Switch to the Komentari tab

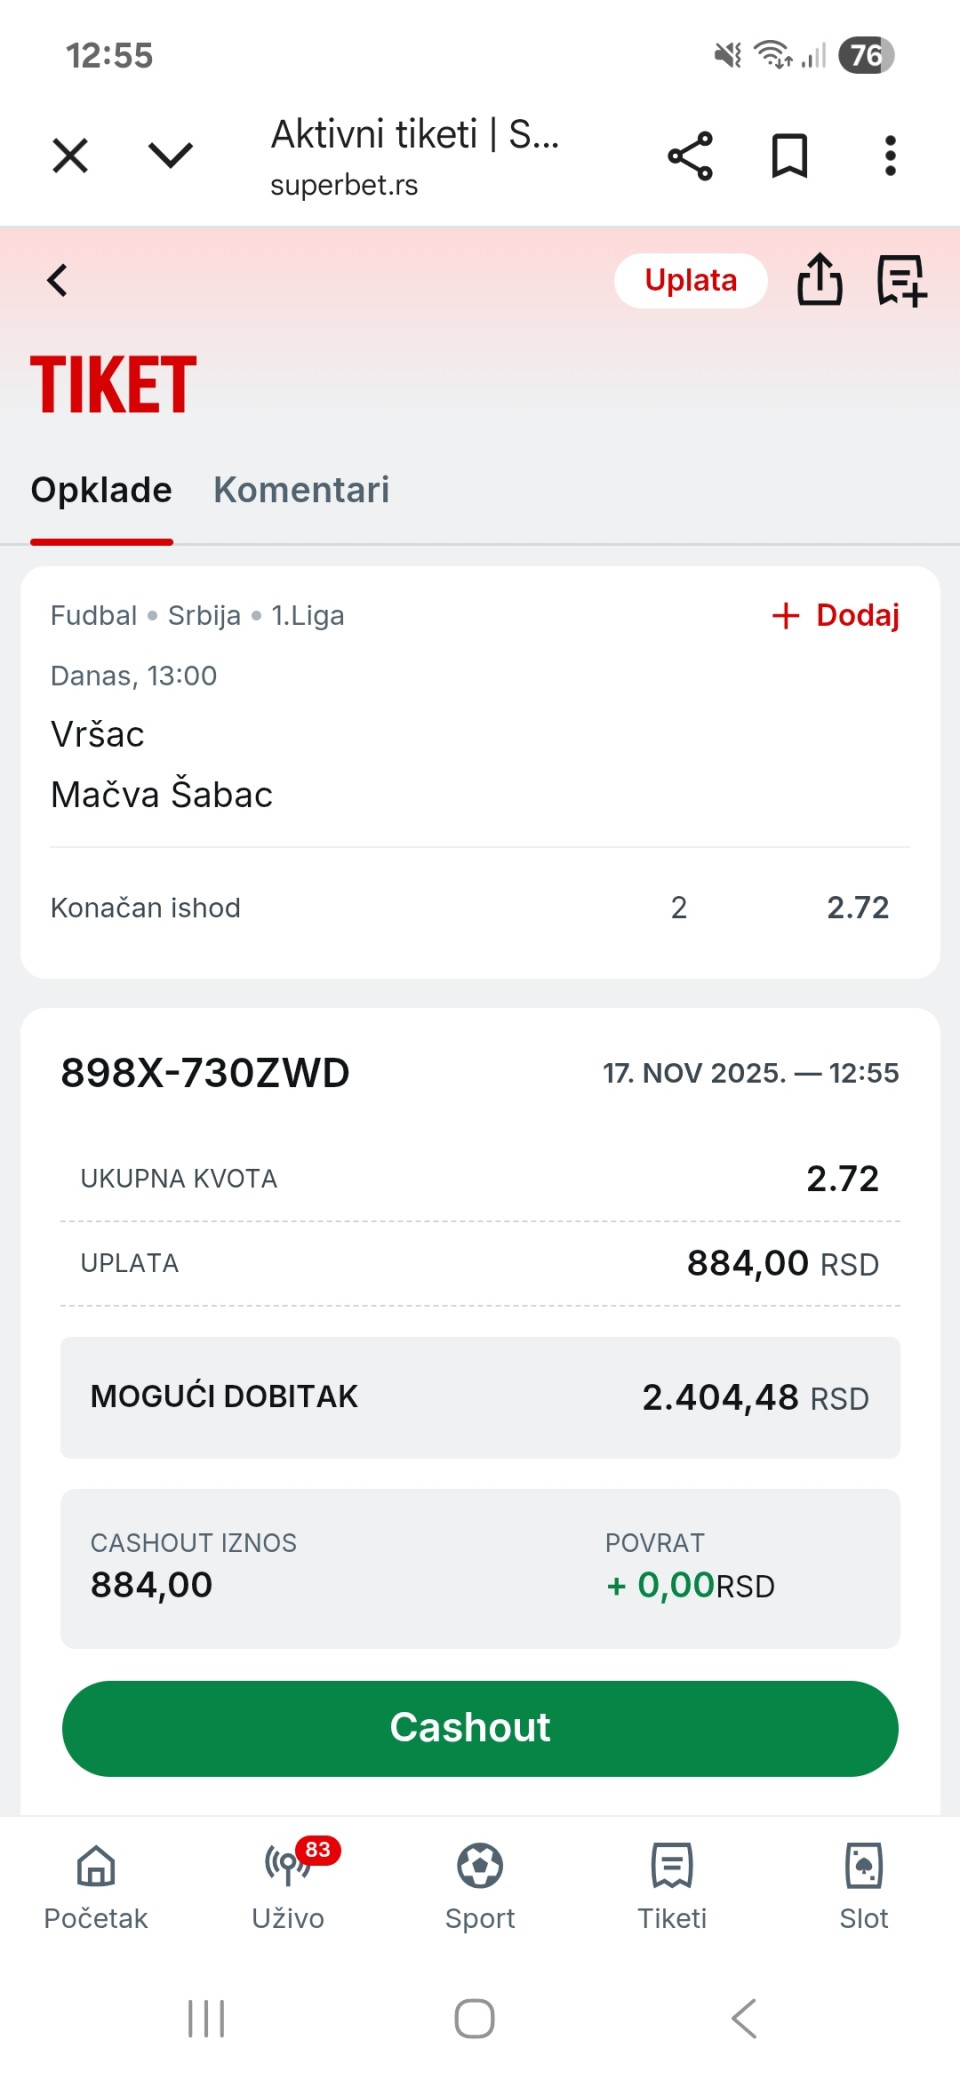pos(301,490)
